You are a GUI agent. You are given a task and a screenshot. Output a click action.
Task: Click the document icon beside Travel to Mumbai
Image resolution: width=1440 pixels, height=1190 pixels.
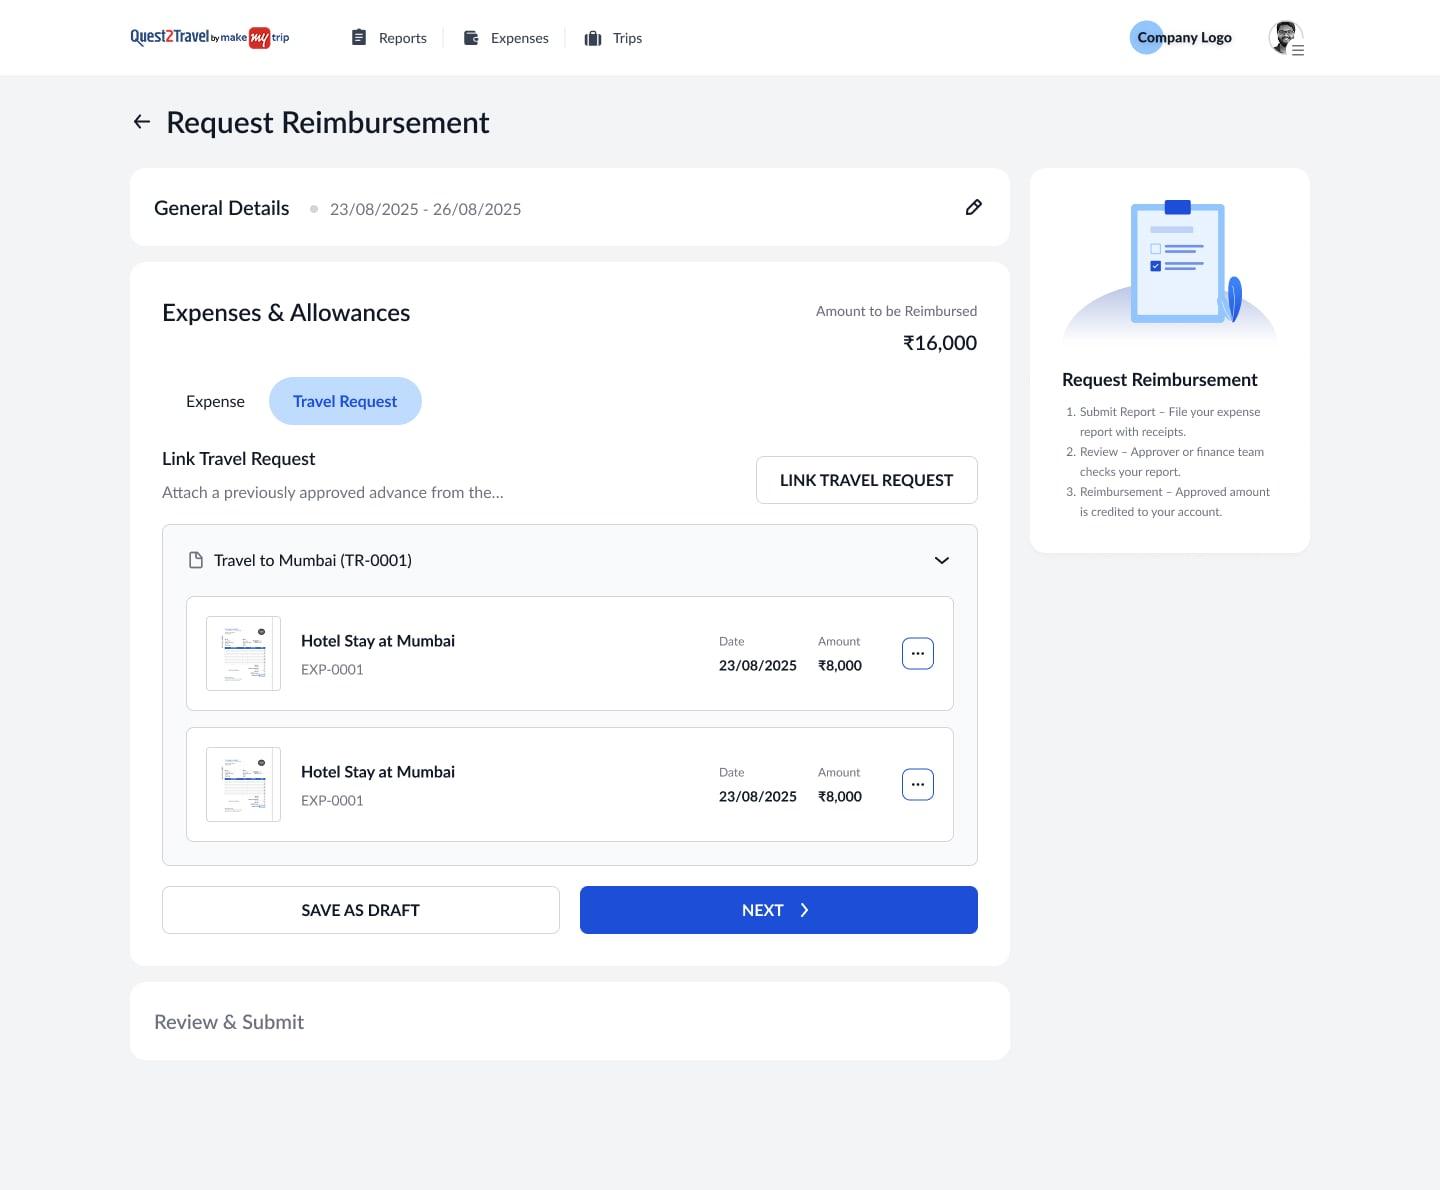[x=196, y=560]
